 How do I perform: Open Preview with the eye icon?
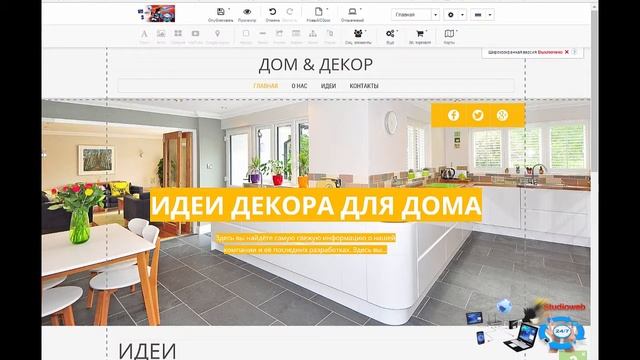247,12
